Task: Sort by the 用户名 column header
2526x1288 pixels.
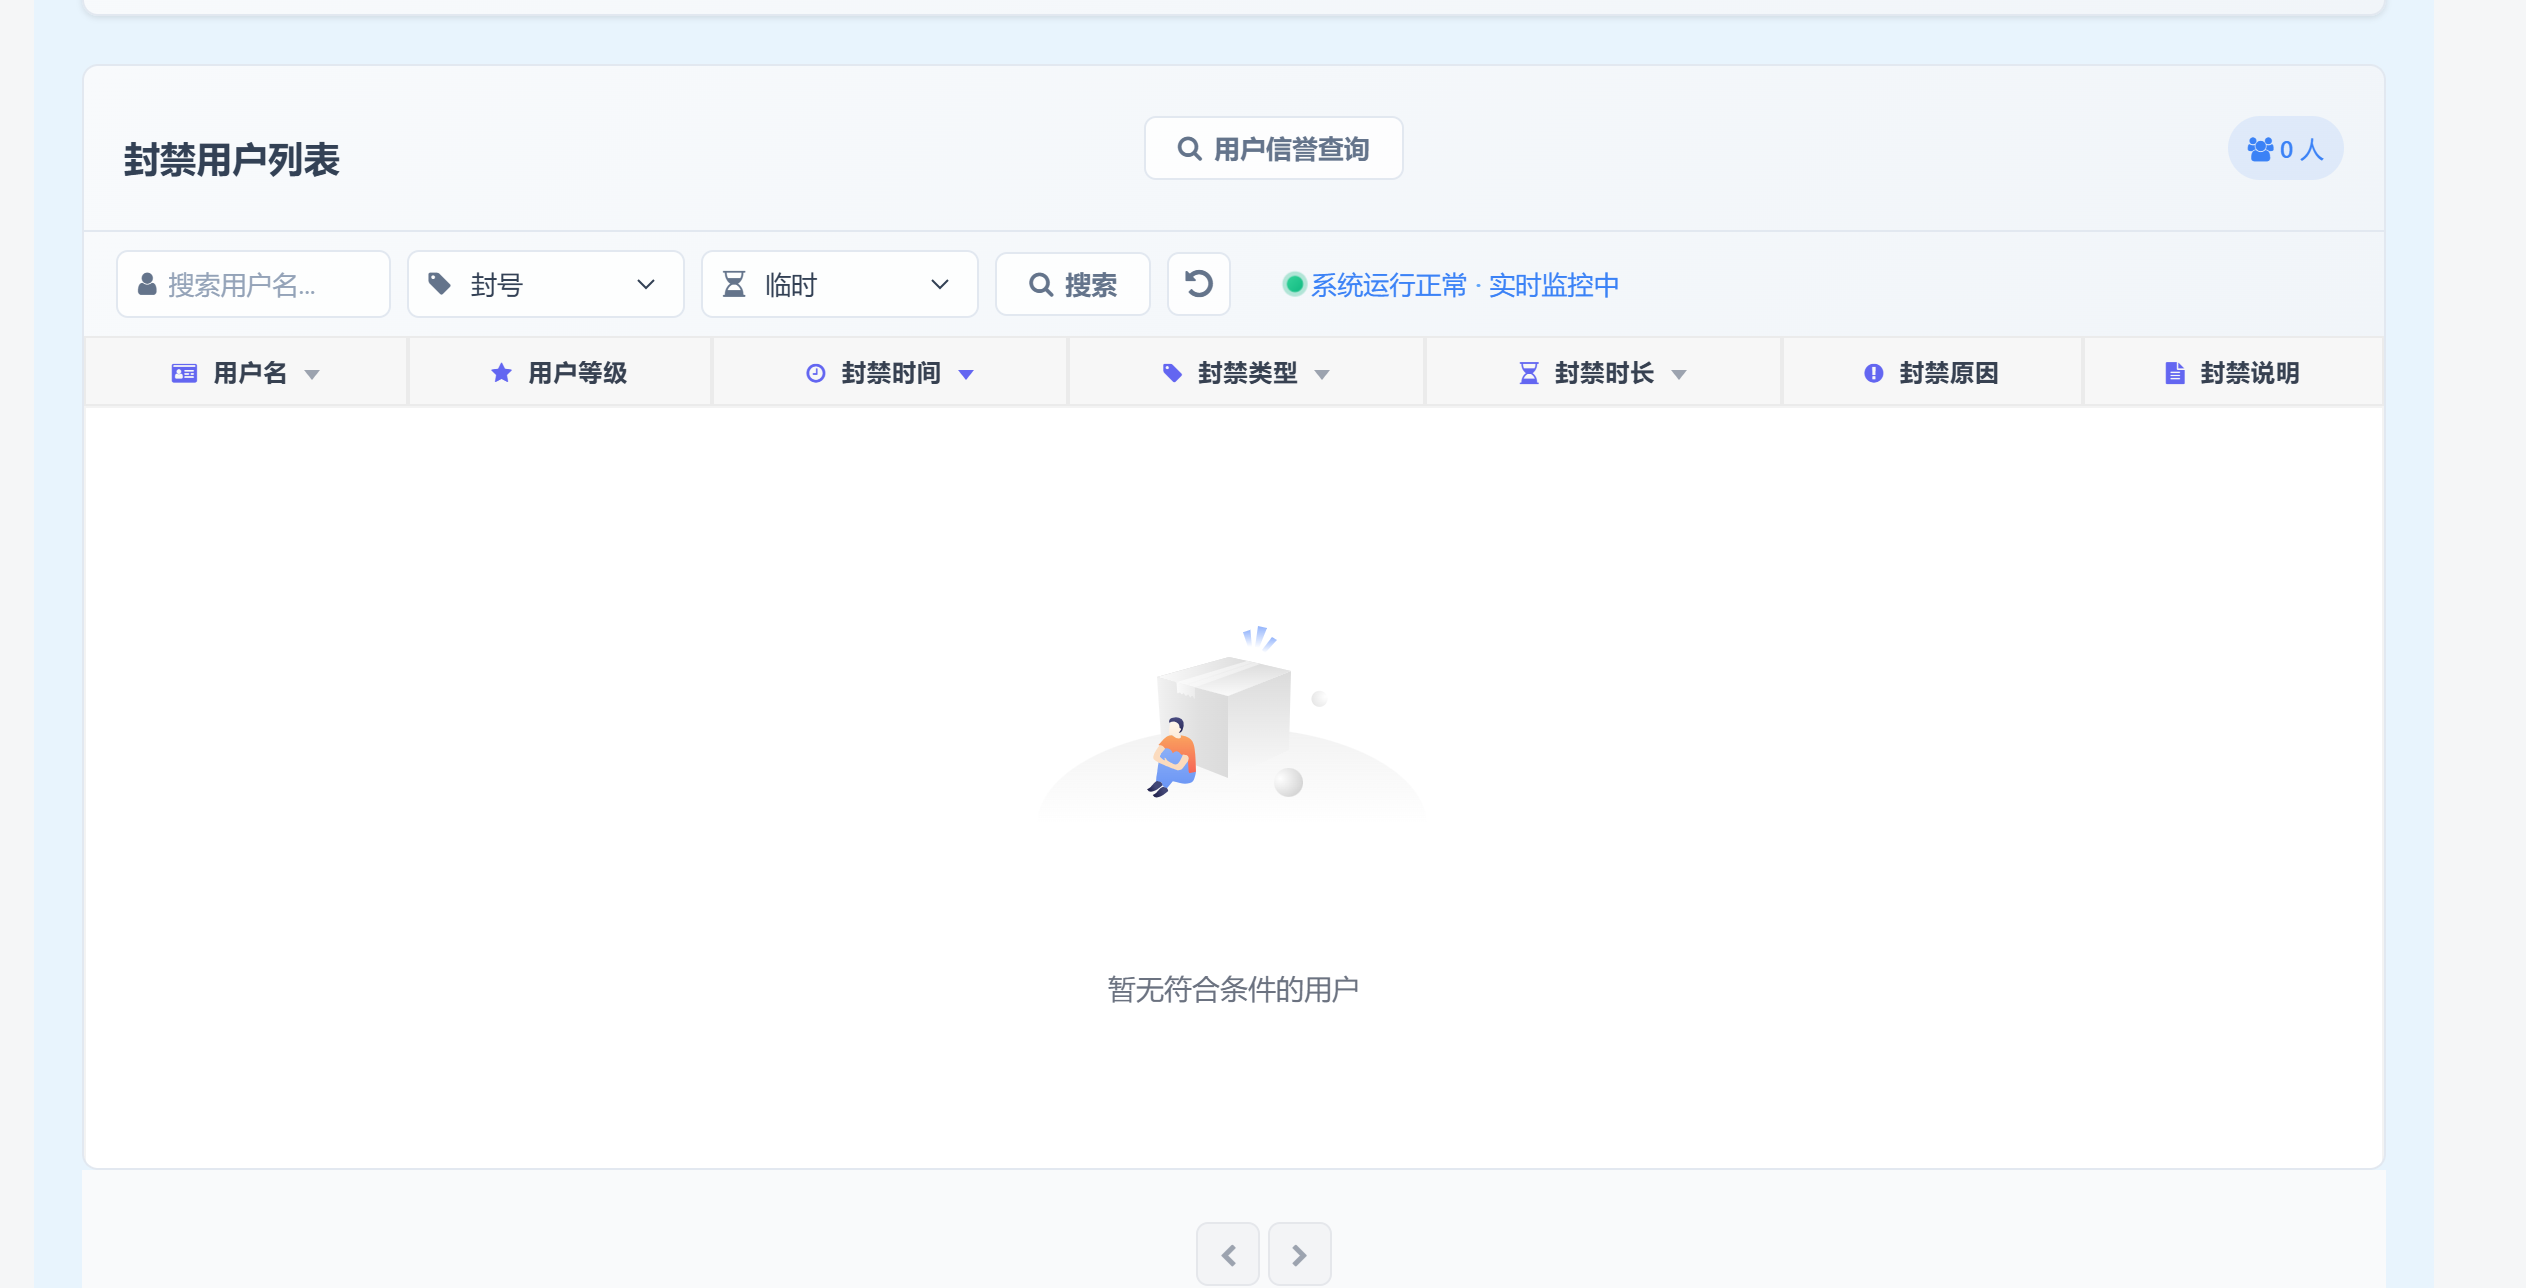Action: tap(247, 373)
